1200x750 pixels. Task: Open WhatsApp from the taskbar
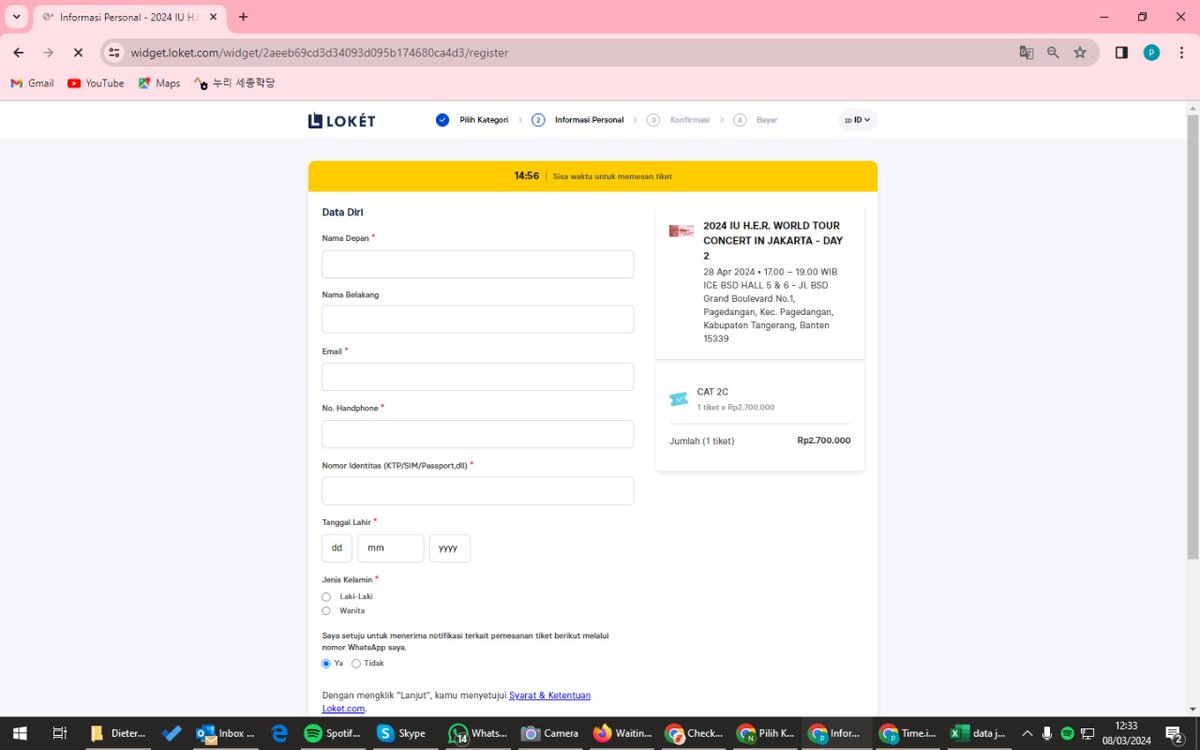tap(478, 733)
